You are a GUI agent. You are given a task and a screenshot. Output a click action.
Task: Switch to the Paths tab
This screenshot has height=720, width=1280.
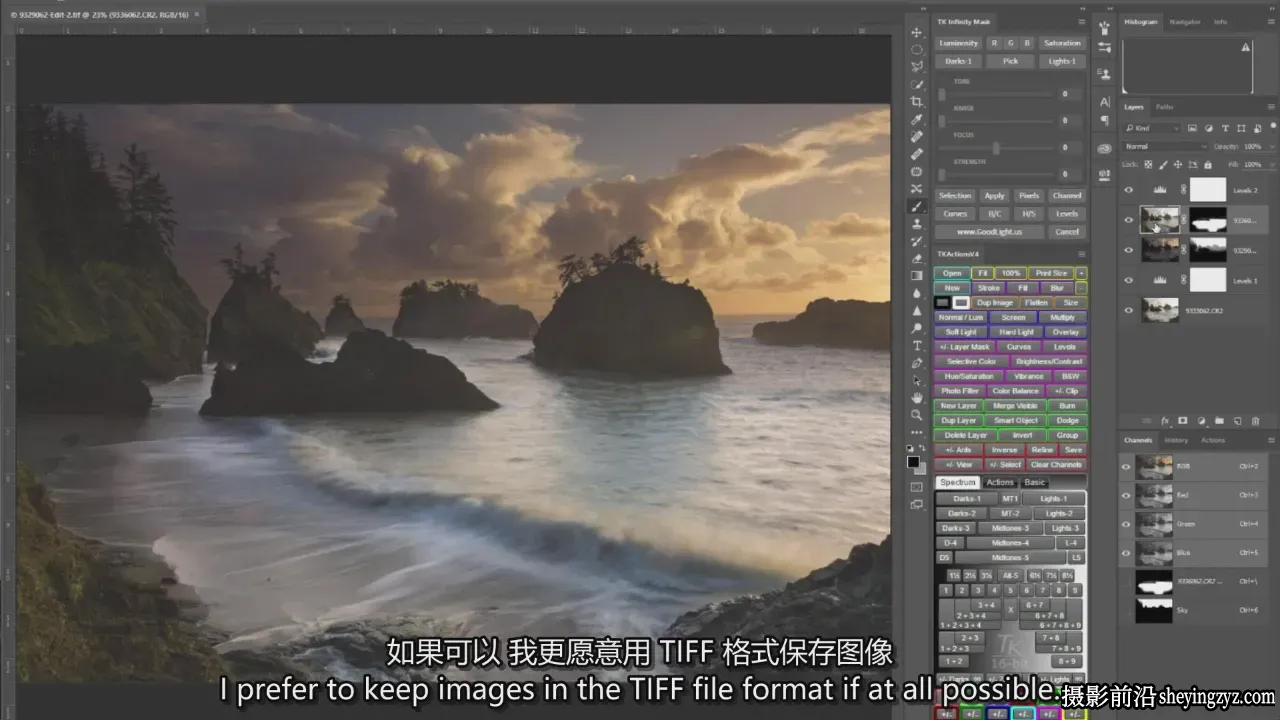(1165, 107)
